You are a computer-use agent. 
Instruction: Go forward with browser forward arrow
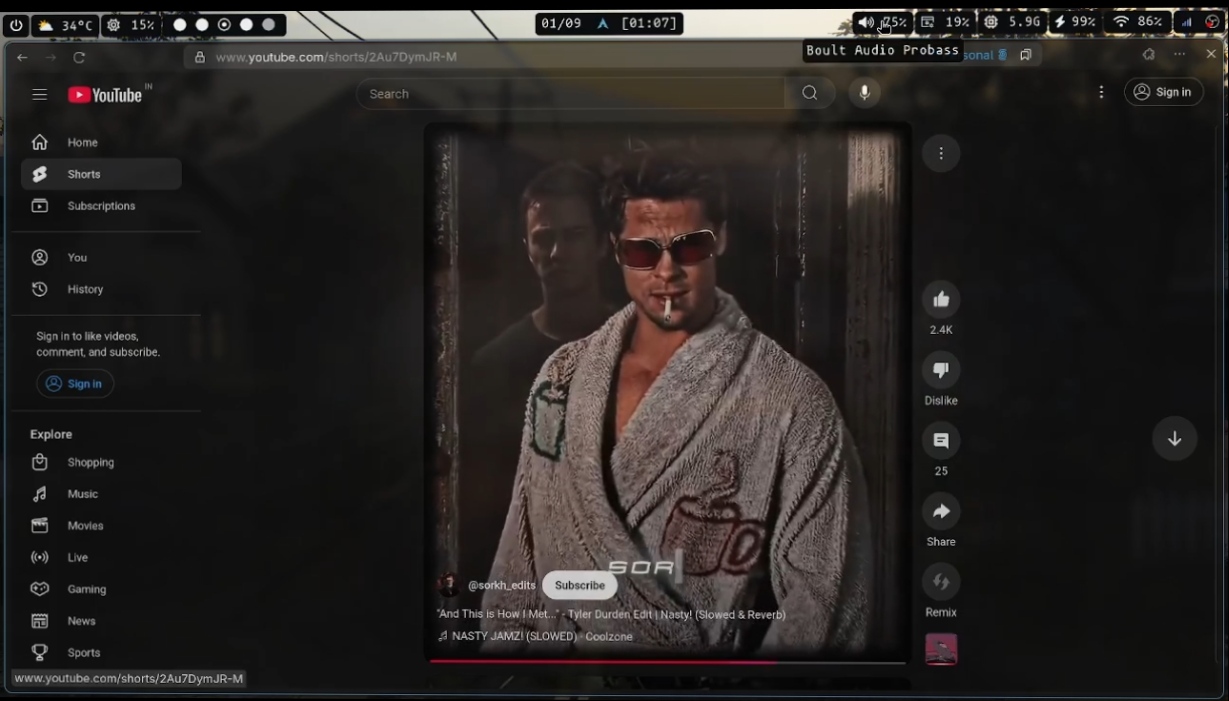[x=50, y=57]
